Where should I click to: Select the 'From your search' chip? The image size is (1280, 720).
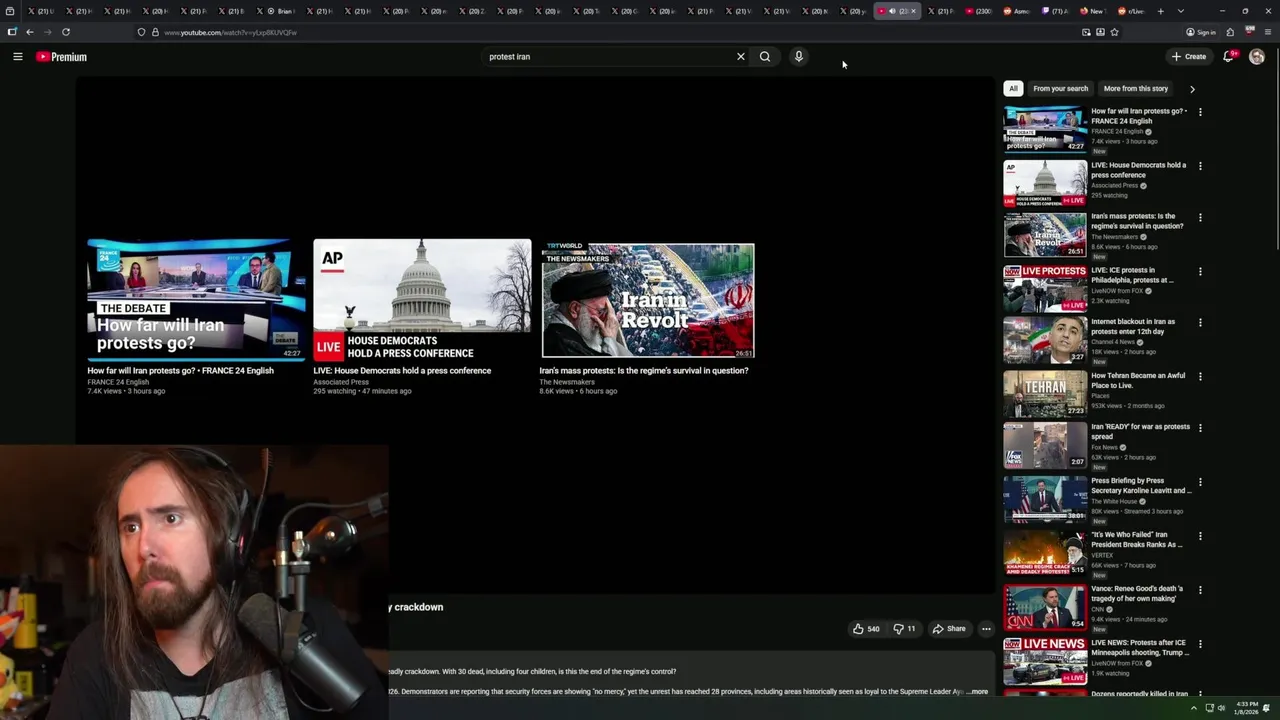[1060, 88]
